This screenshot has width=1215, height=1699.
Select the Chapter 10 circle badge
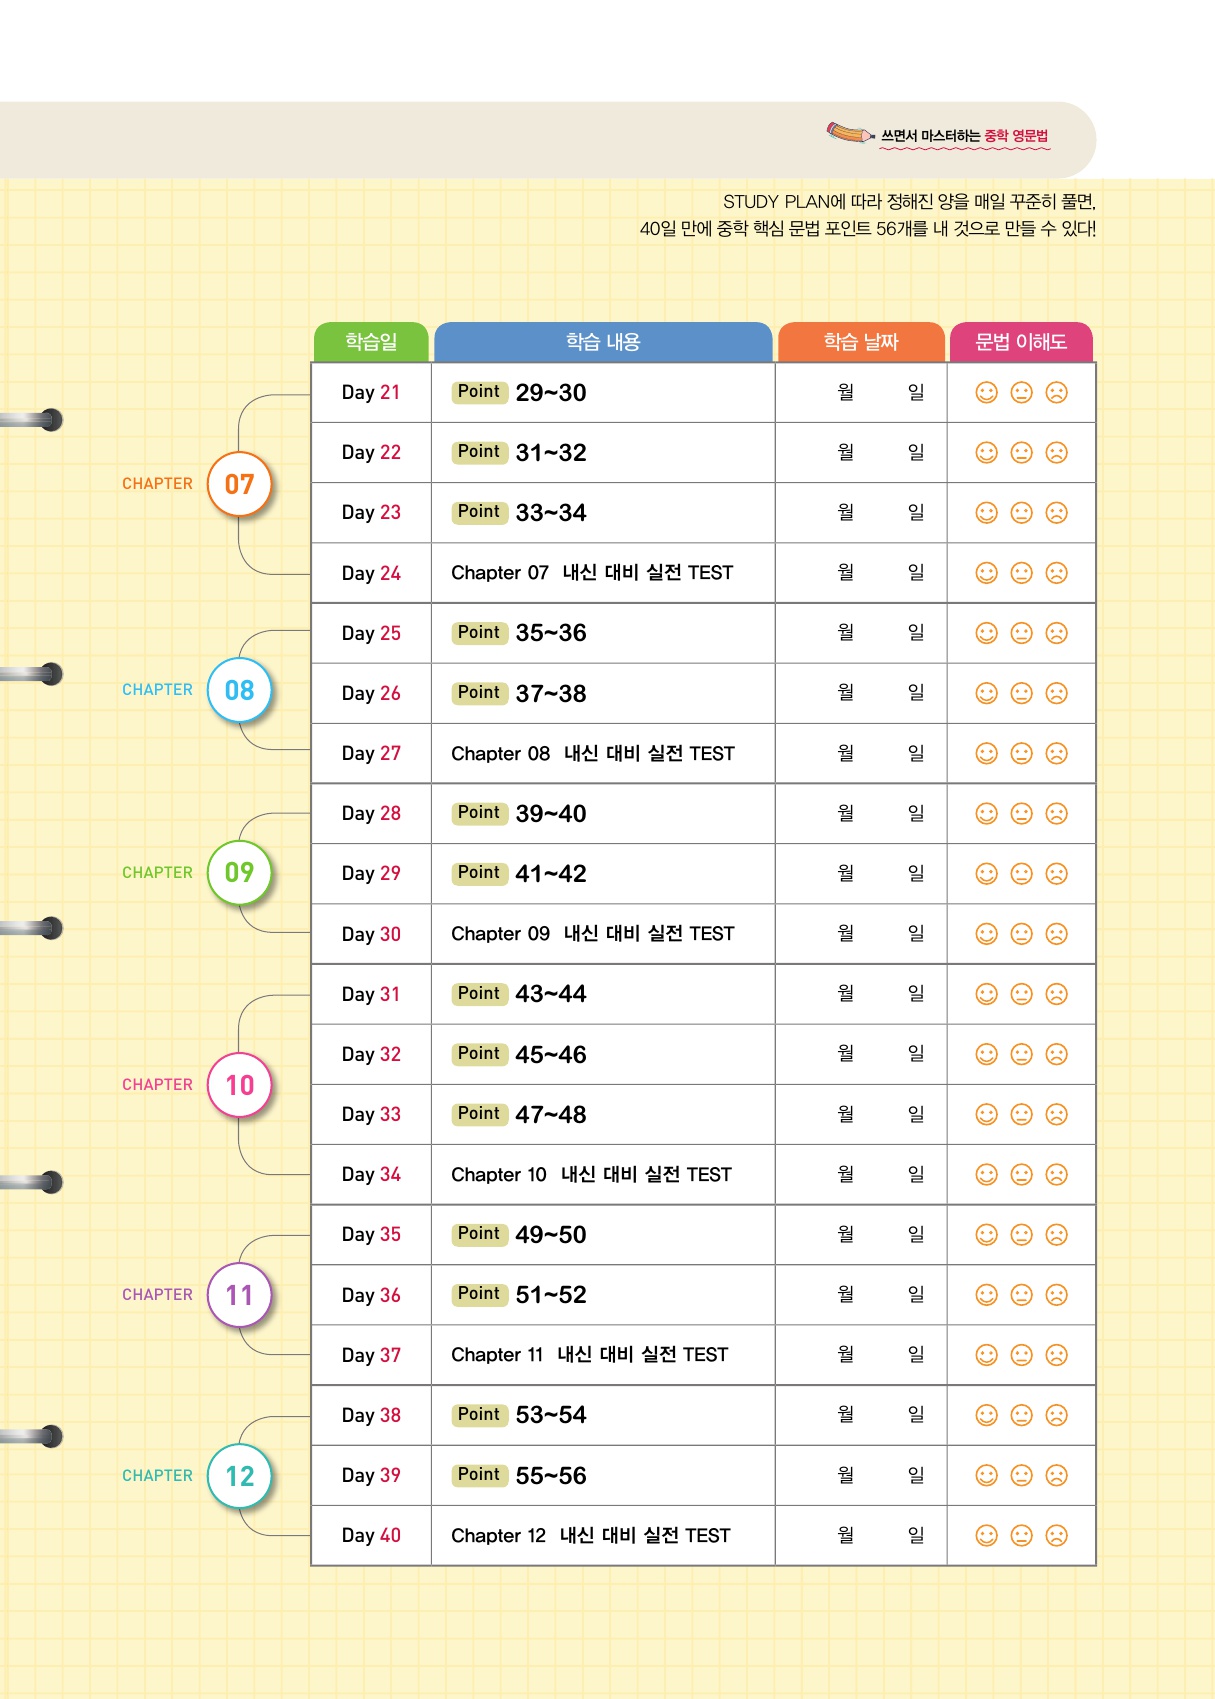(239, 1085)
